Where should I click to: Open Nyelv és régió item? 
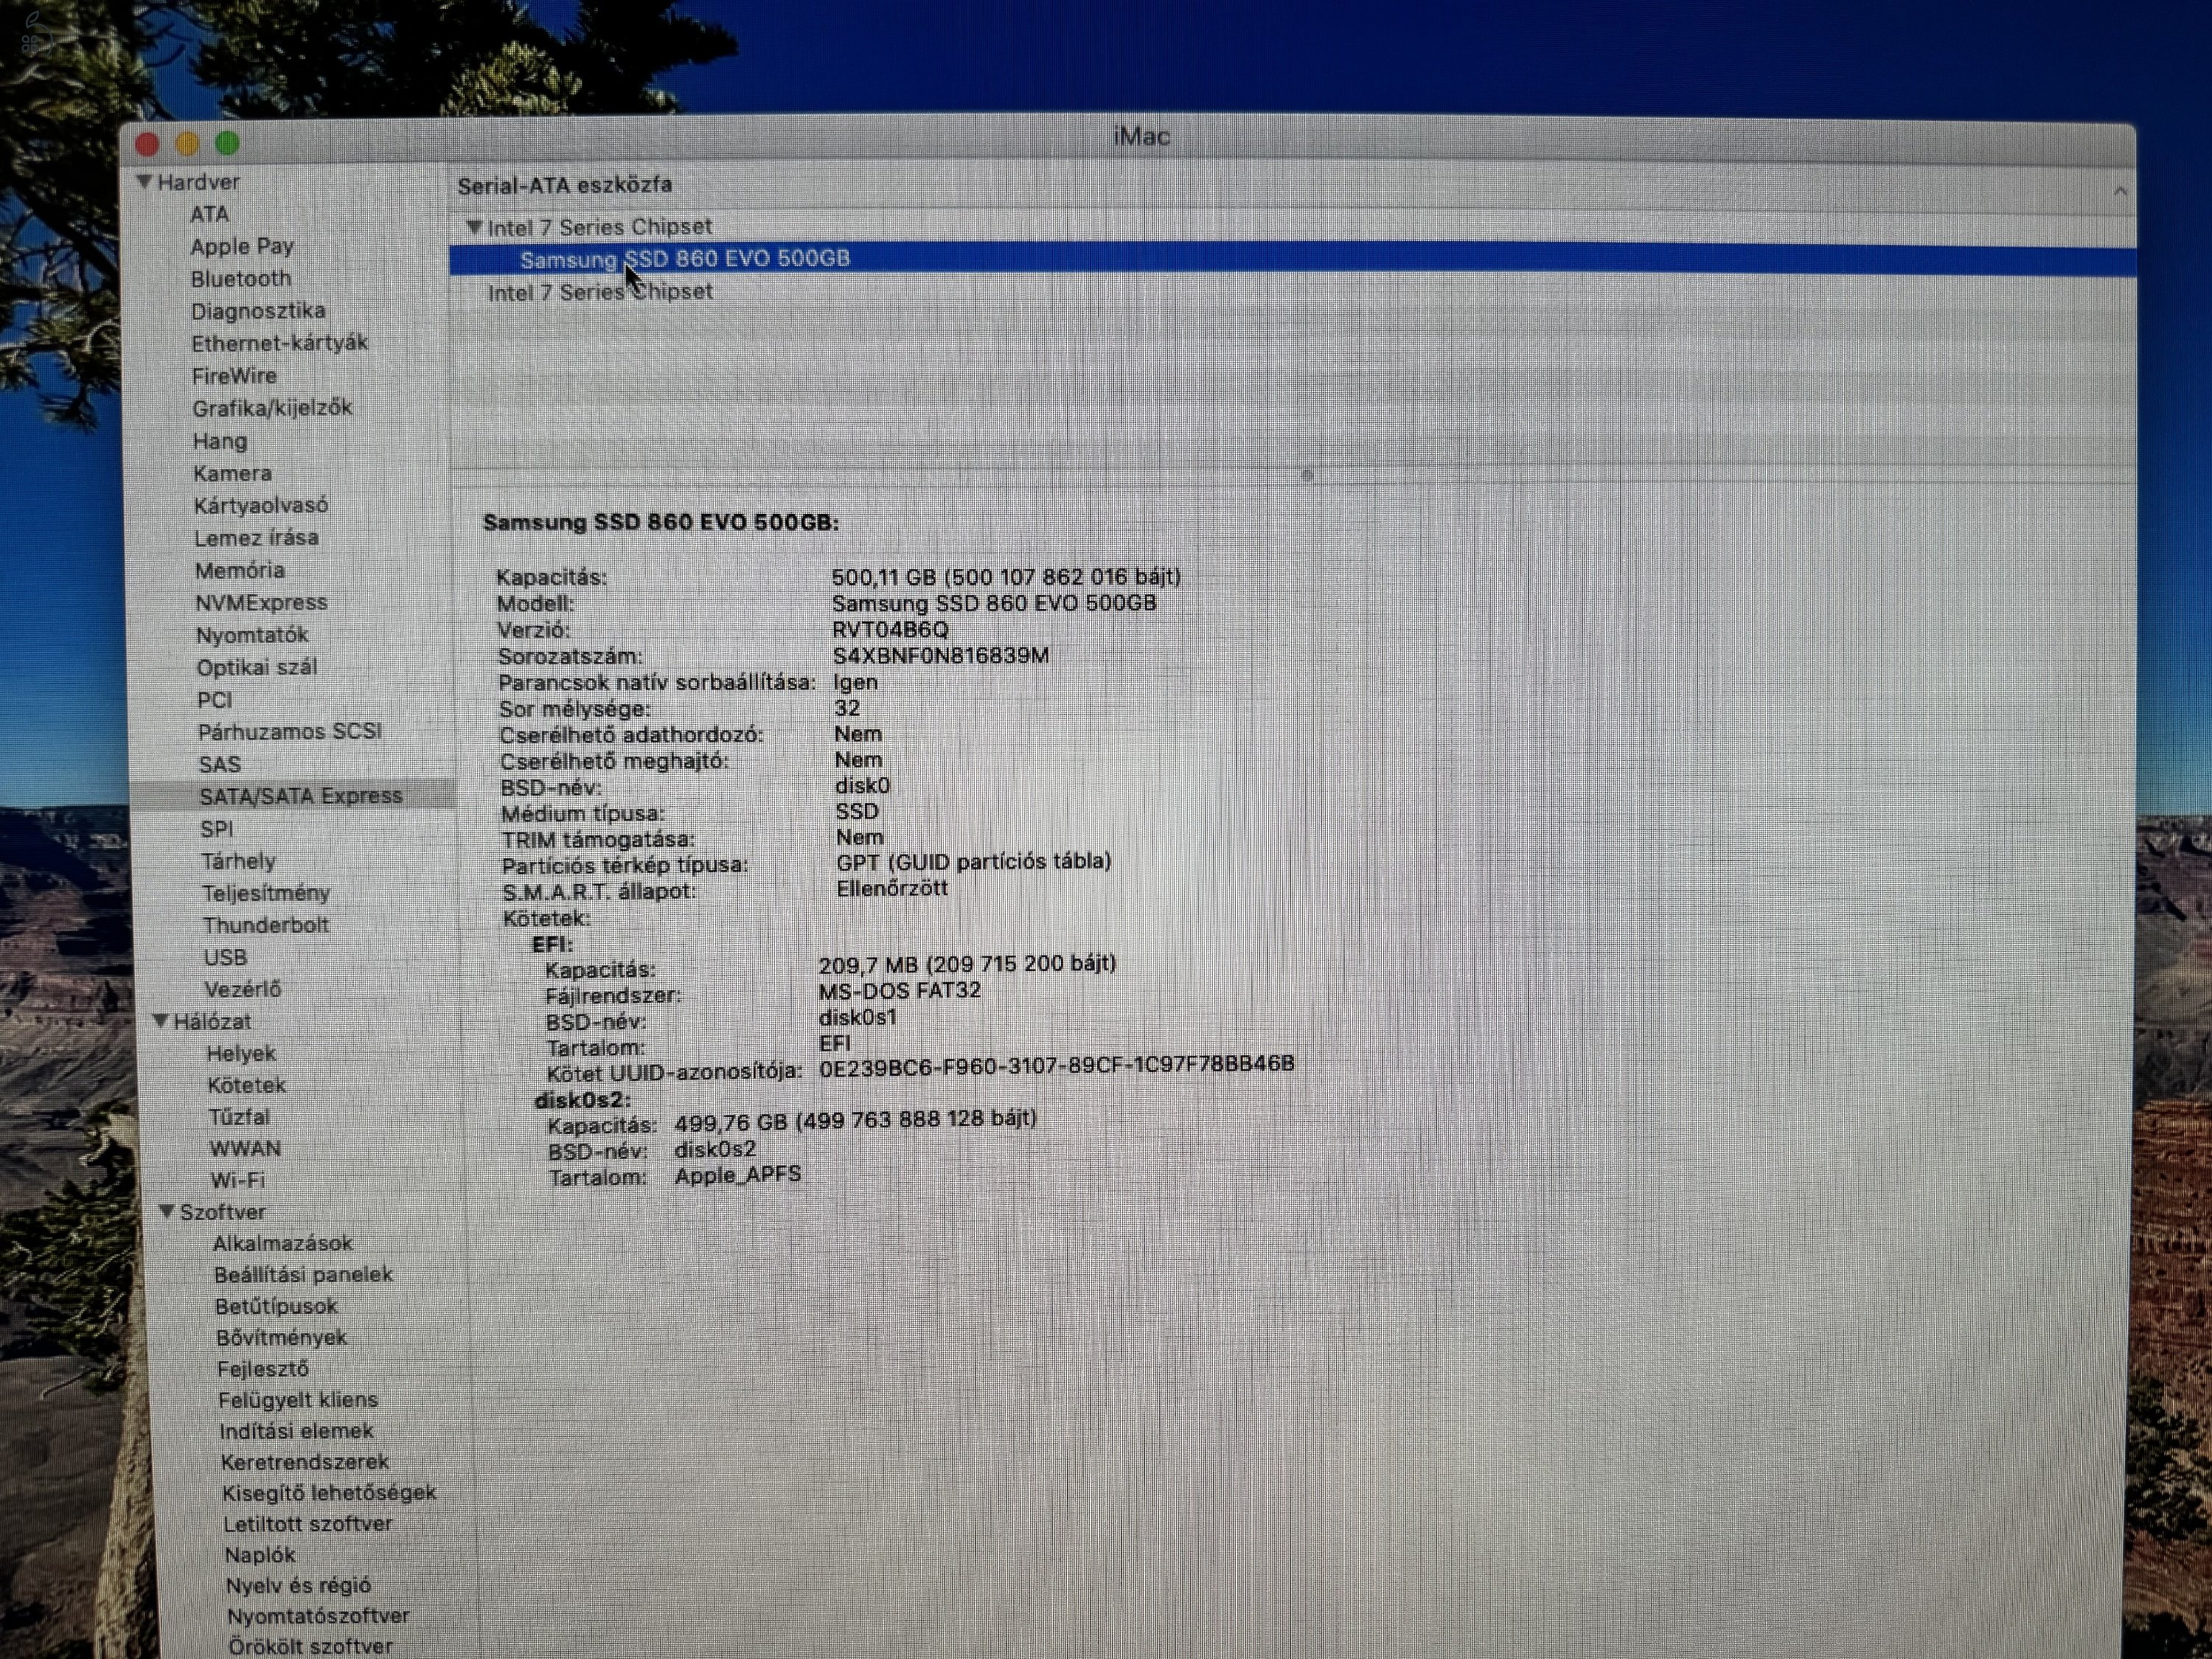tap(299, 1586)
